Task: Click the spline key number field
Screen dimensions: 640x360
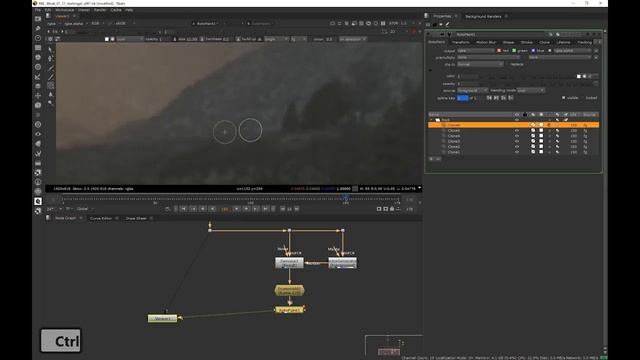Action: pos(462,98)
